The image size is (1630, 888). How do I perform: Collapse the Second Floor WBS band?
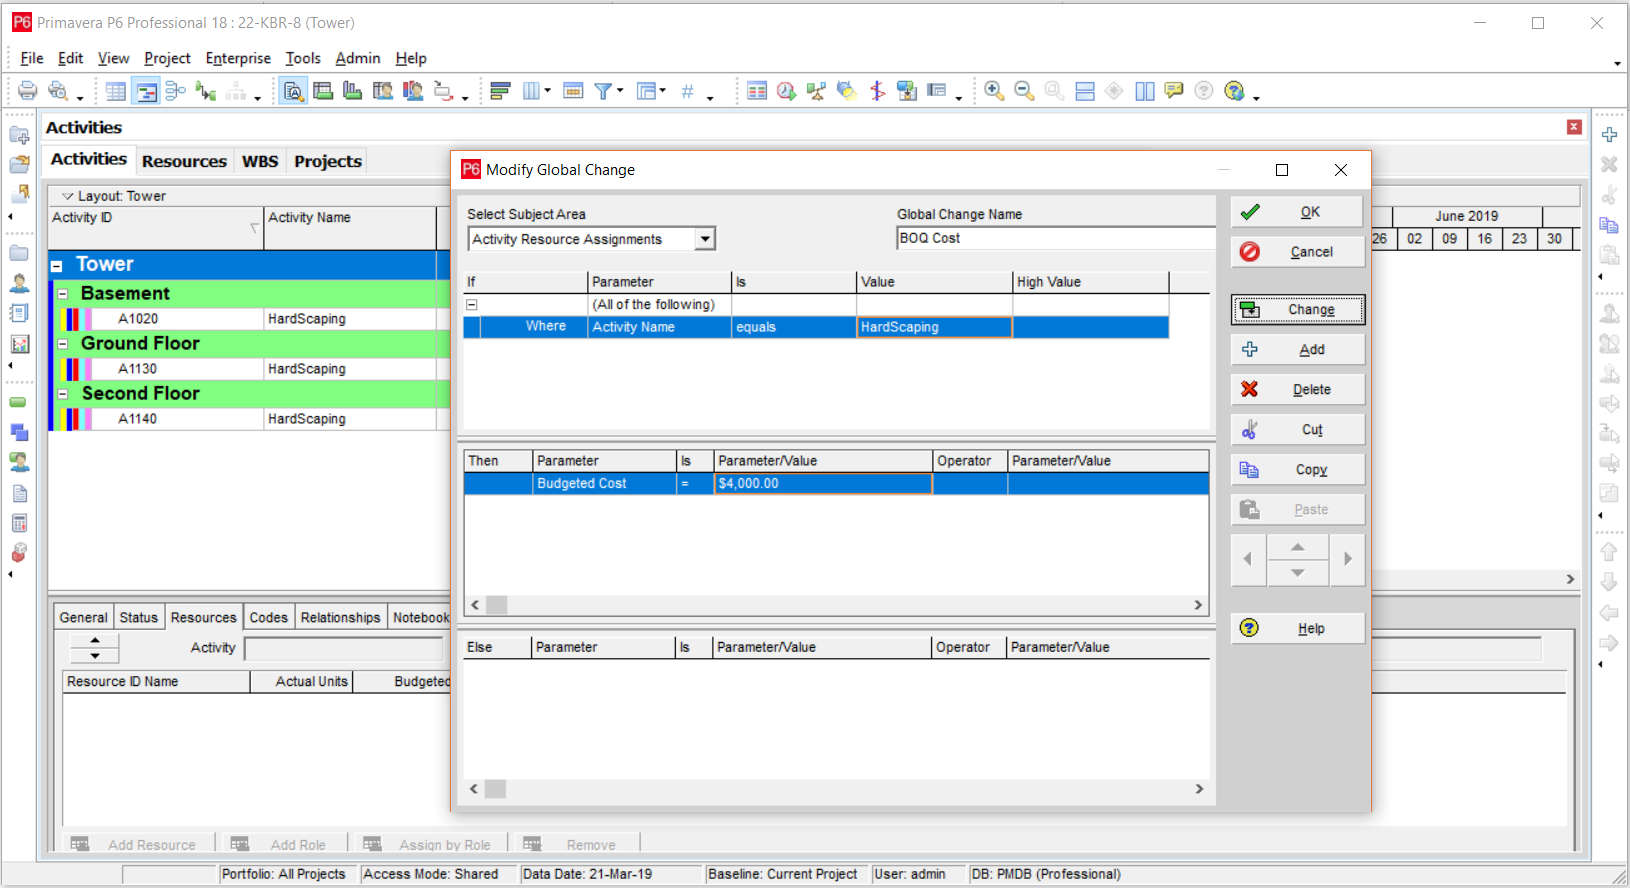(x=63, y=394)
